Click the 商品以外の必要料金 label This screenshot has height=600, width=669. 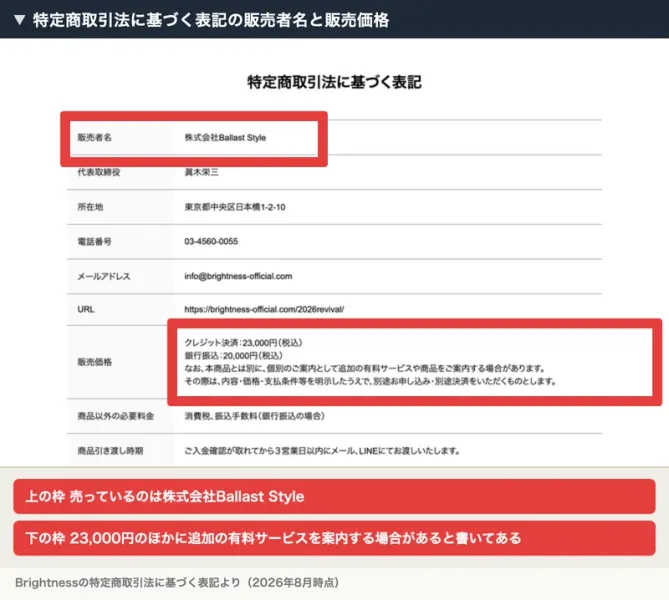(116, 416)
